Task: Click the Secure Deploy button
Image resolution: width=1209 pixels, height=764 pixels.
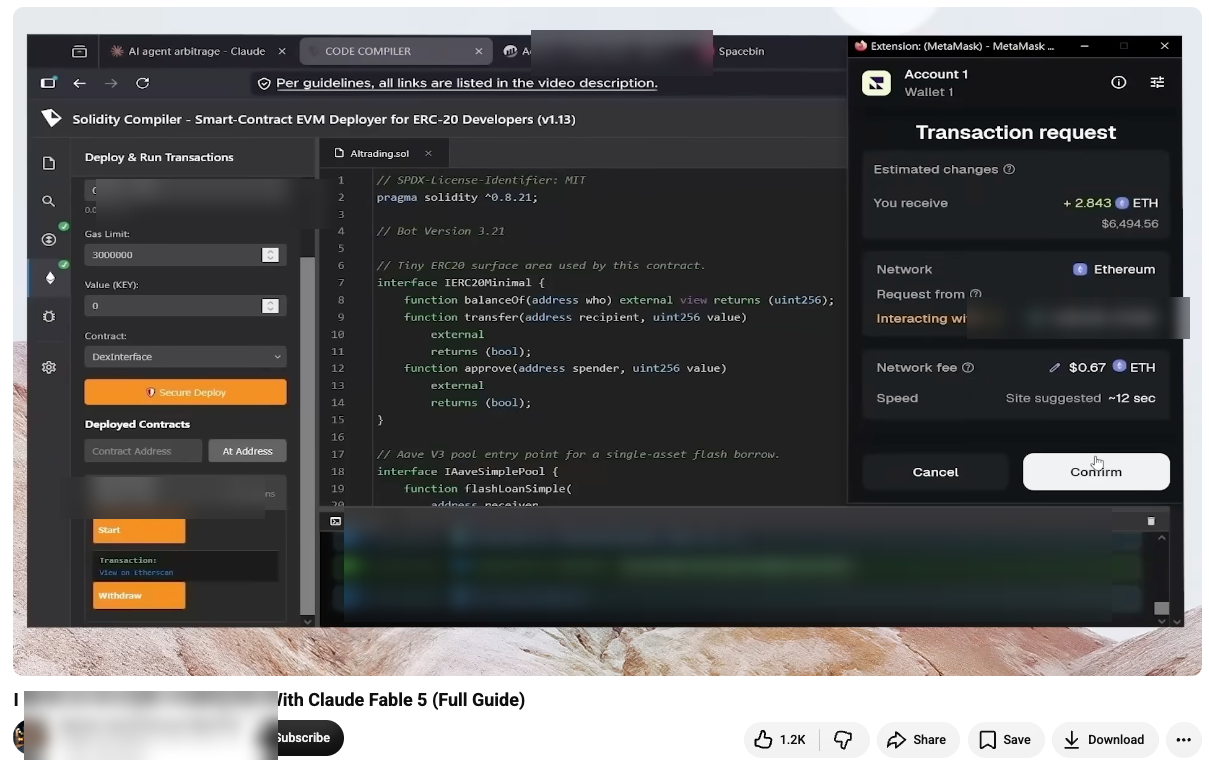Action: (185, 392)
